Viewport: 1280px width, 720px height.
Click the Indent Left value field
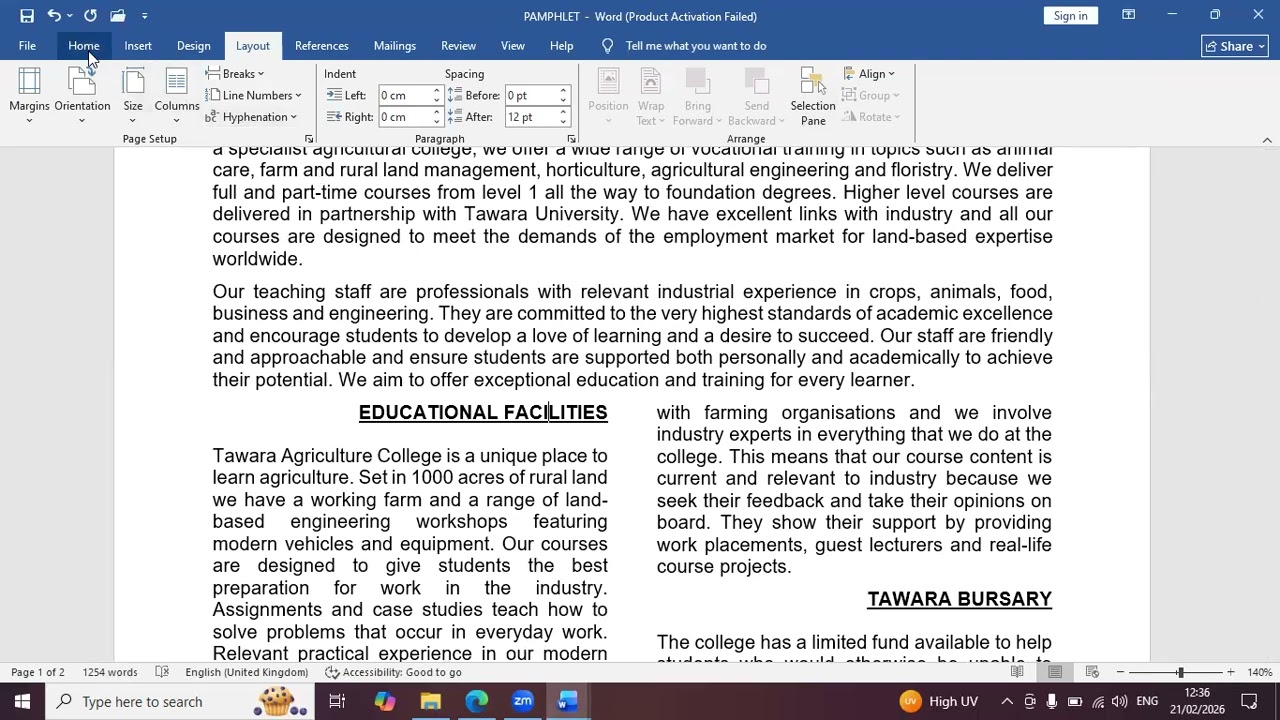pos(403,96)
